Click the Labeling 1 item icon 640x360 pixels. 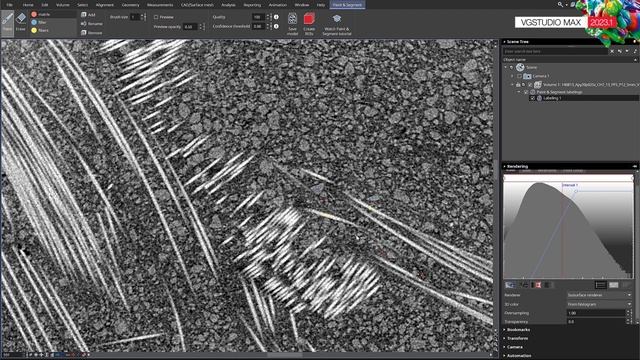pos(539,98)
